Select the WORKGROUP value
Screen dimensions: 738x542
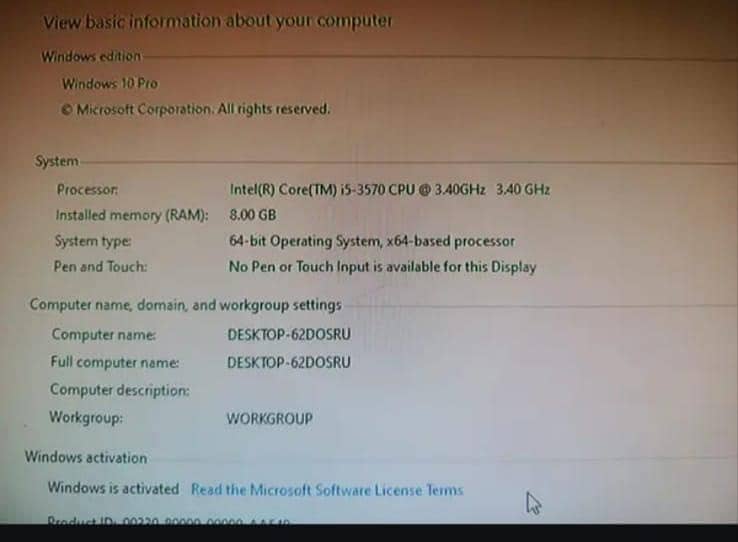click(270, 418)
